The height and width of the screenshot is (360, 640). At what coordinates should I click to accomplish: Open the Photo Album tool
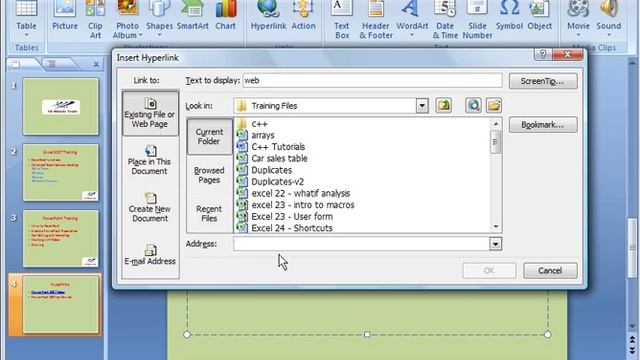[x=127, y=20]
